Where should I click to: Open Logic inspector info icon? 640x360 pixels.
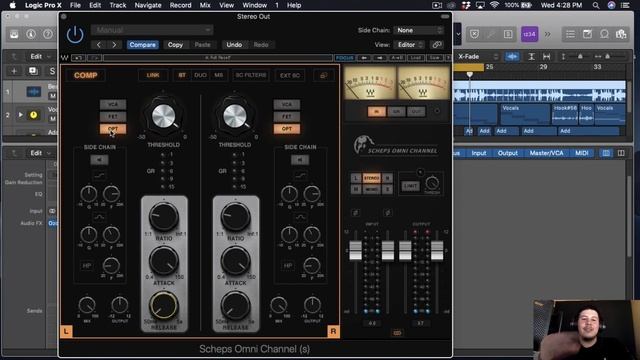[31, 34]
